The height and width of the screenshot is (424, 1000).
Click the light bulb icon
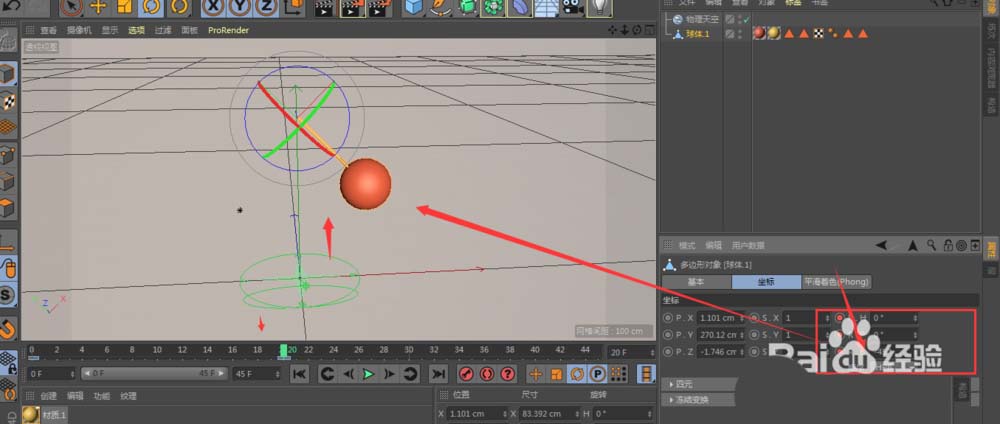pos(599,7)
